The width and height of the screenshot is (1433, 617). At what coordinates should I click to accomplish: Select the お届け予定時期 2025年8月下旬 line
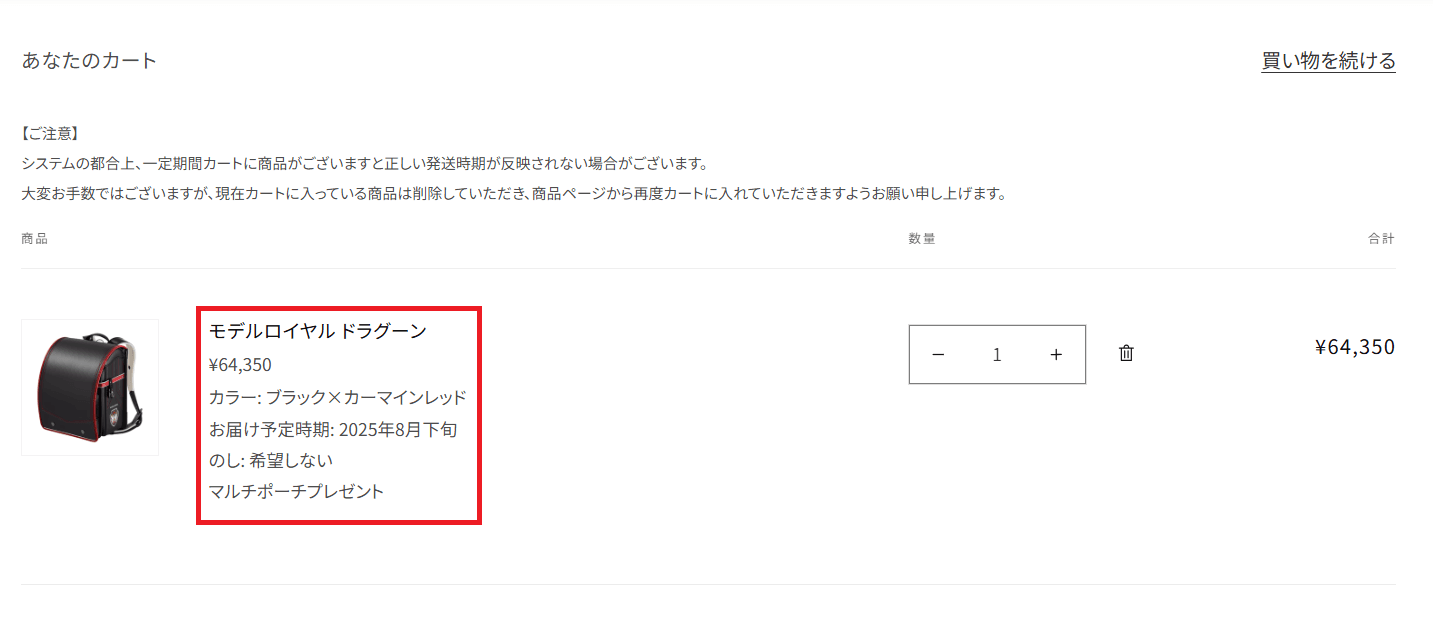tap(334, 429)
